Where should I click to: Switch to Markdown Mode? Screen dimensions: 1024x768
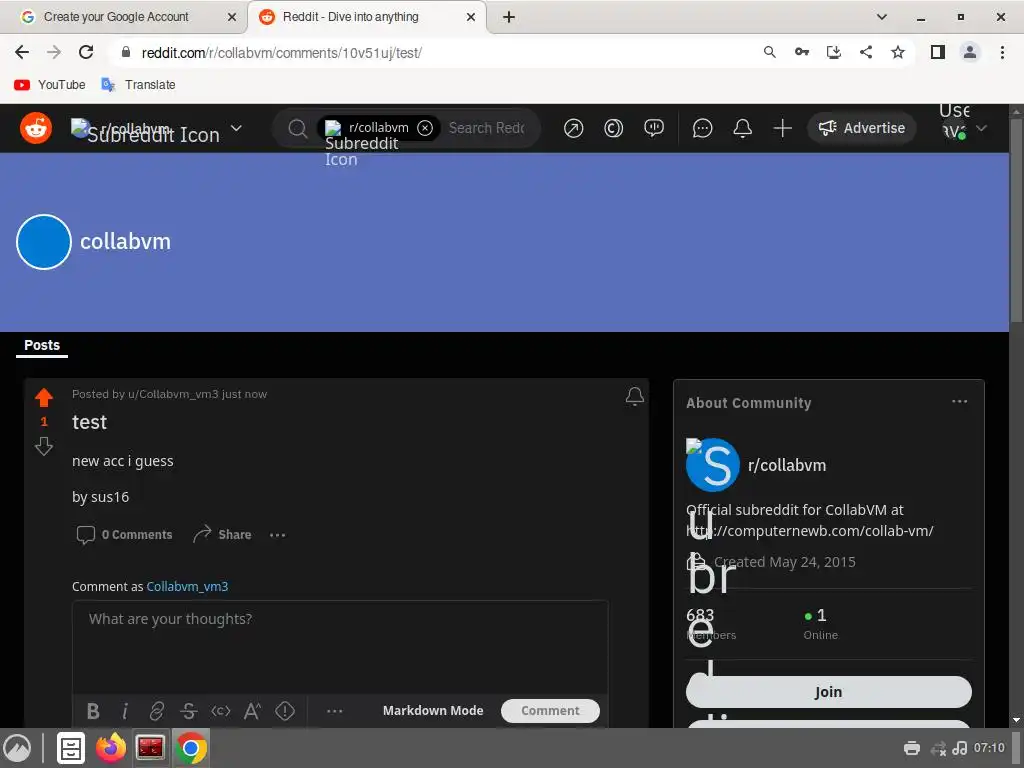click(433, 711)
